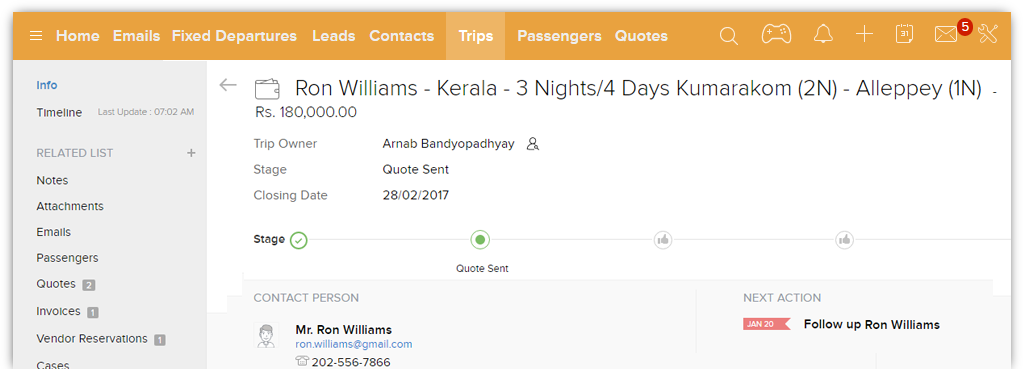
Task: Open ron.williams@gmail.com email link
Action: tap(354, 344)
